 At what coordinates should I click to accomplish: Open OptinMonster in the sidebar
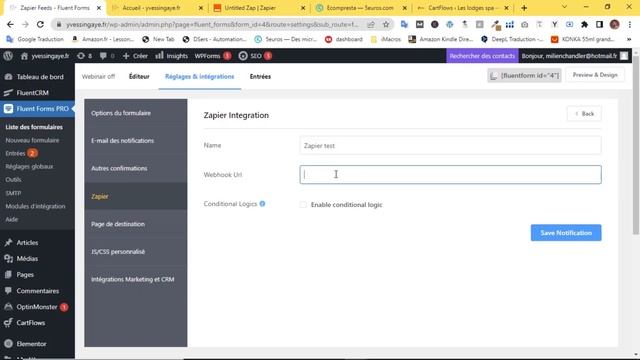pyautogui.click(x=37, y=307)
